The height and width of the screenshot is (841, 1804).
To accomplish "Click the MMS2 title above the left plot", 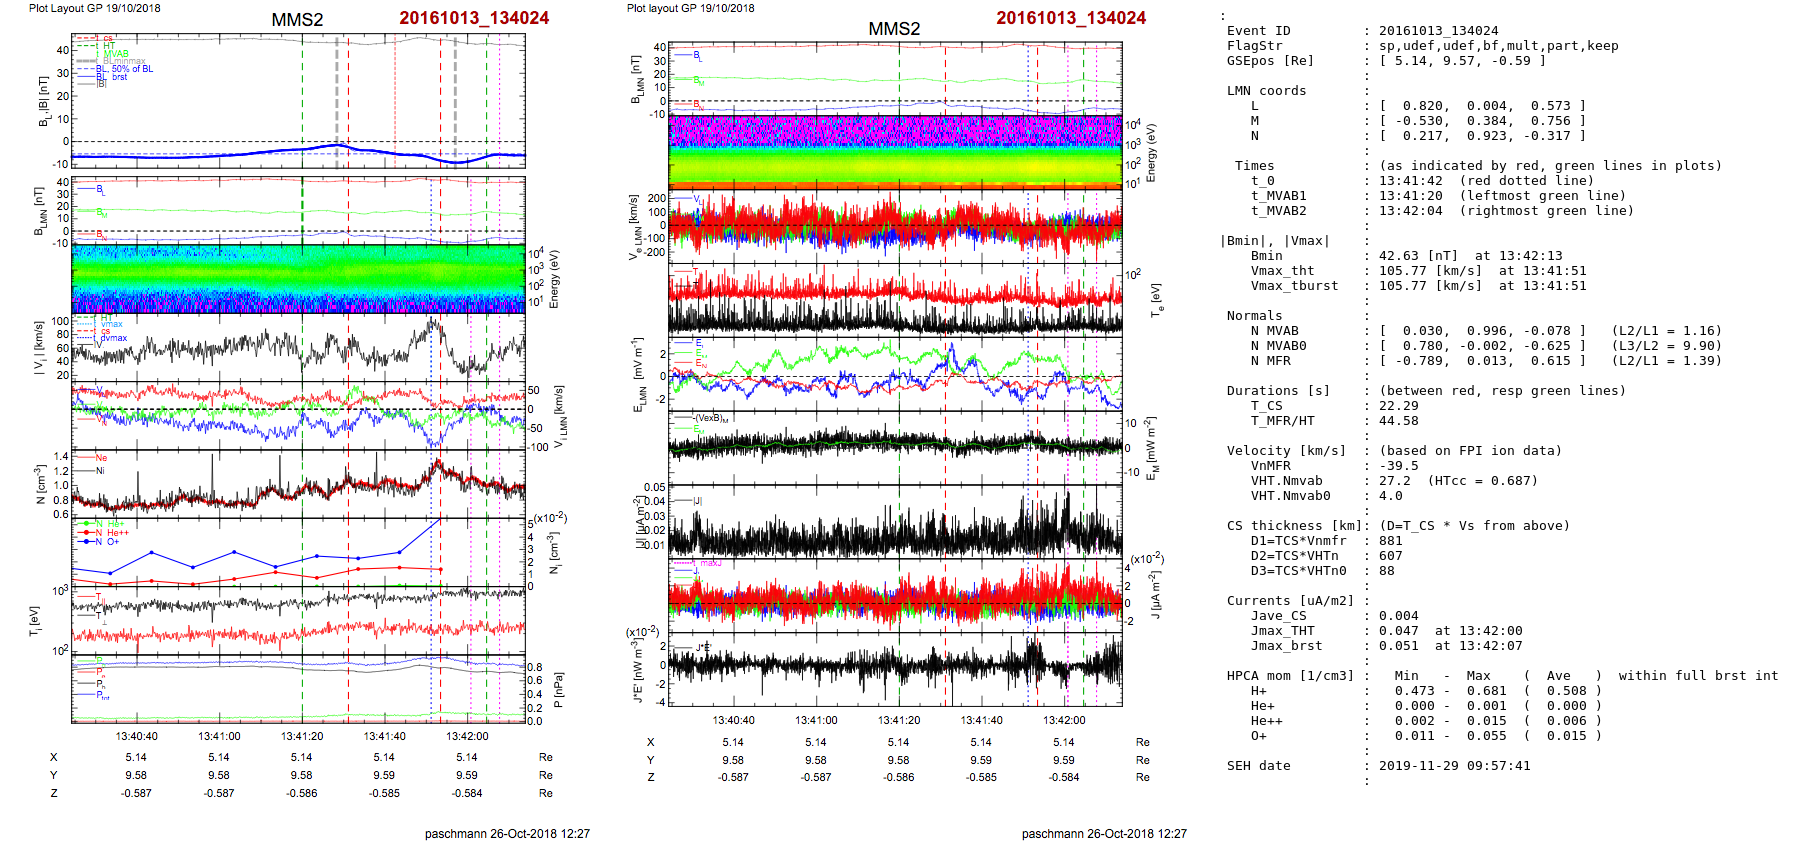I will [x=297, y=20].
